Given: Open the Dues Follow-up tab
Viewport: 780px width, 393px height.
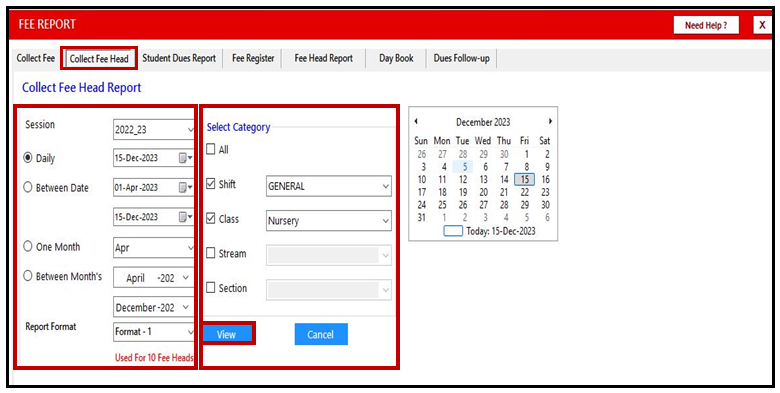Looking at the screenshot, I should 462,58.
